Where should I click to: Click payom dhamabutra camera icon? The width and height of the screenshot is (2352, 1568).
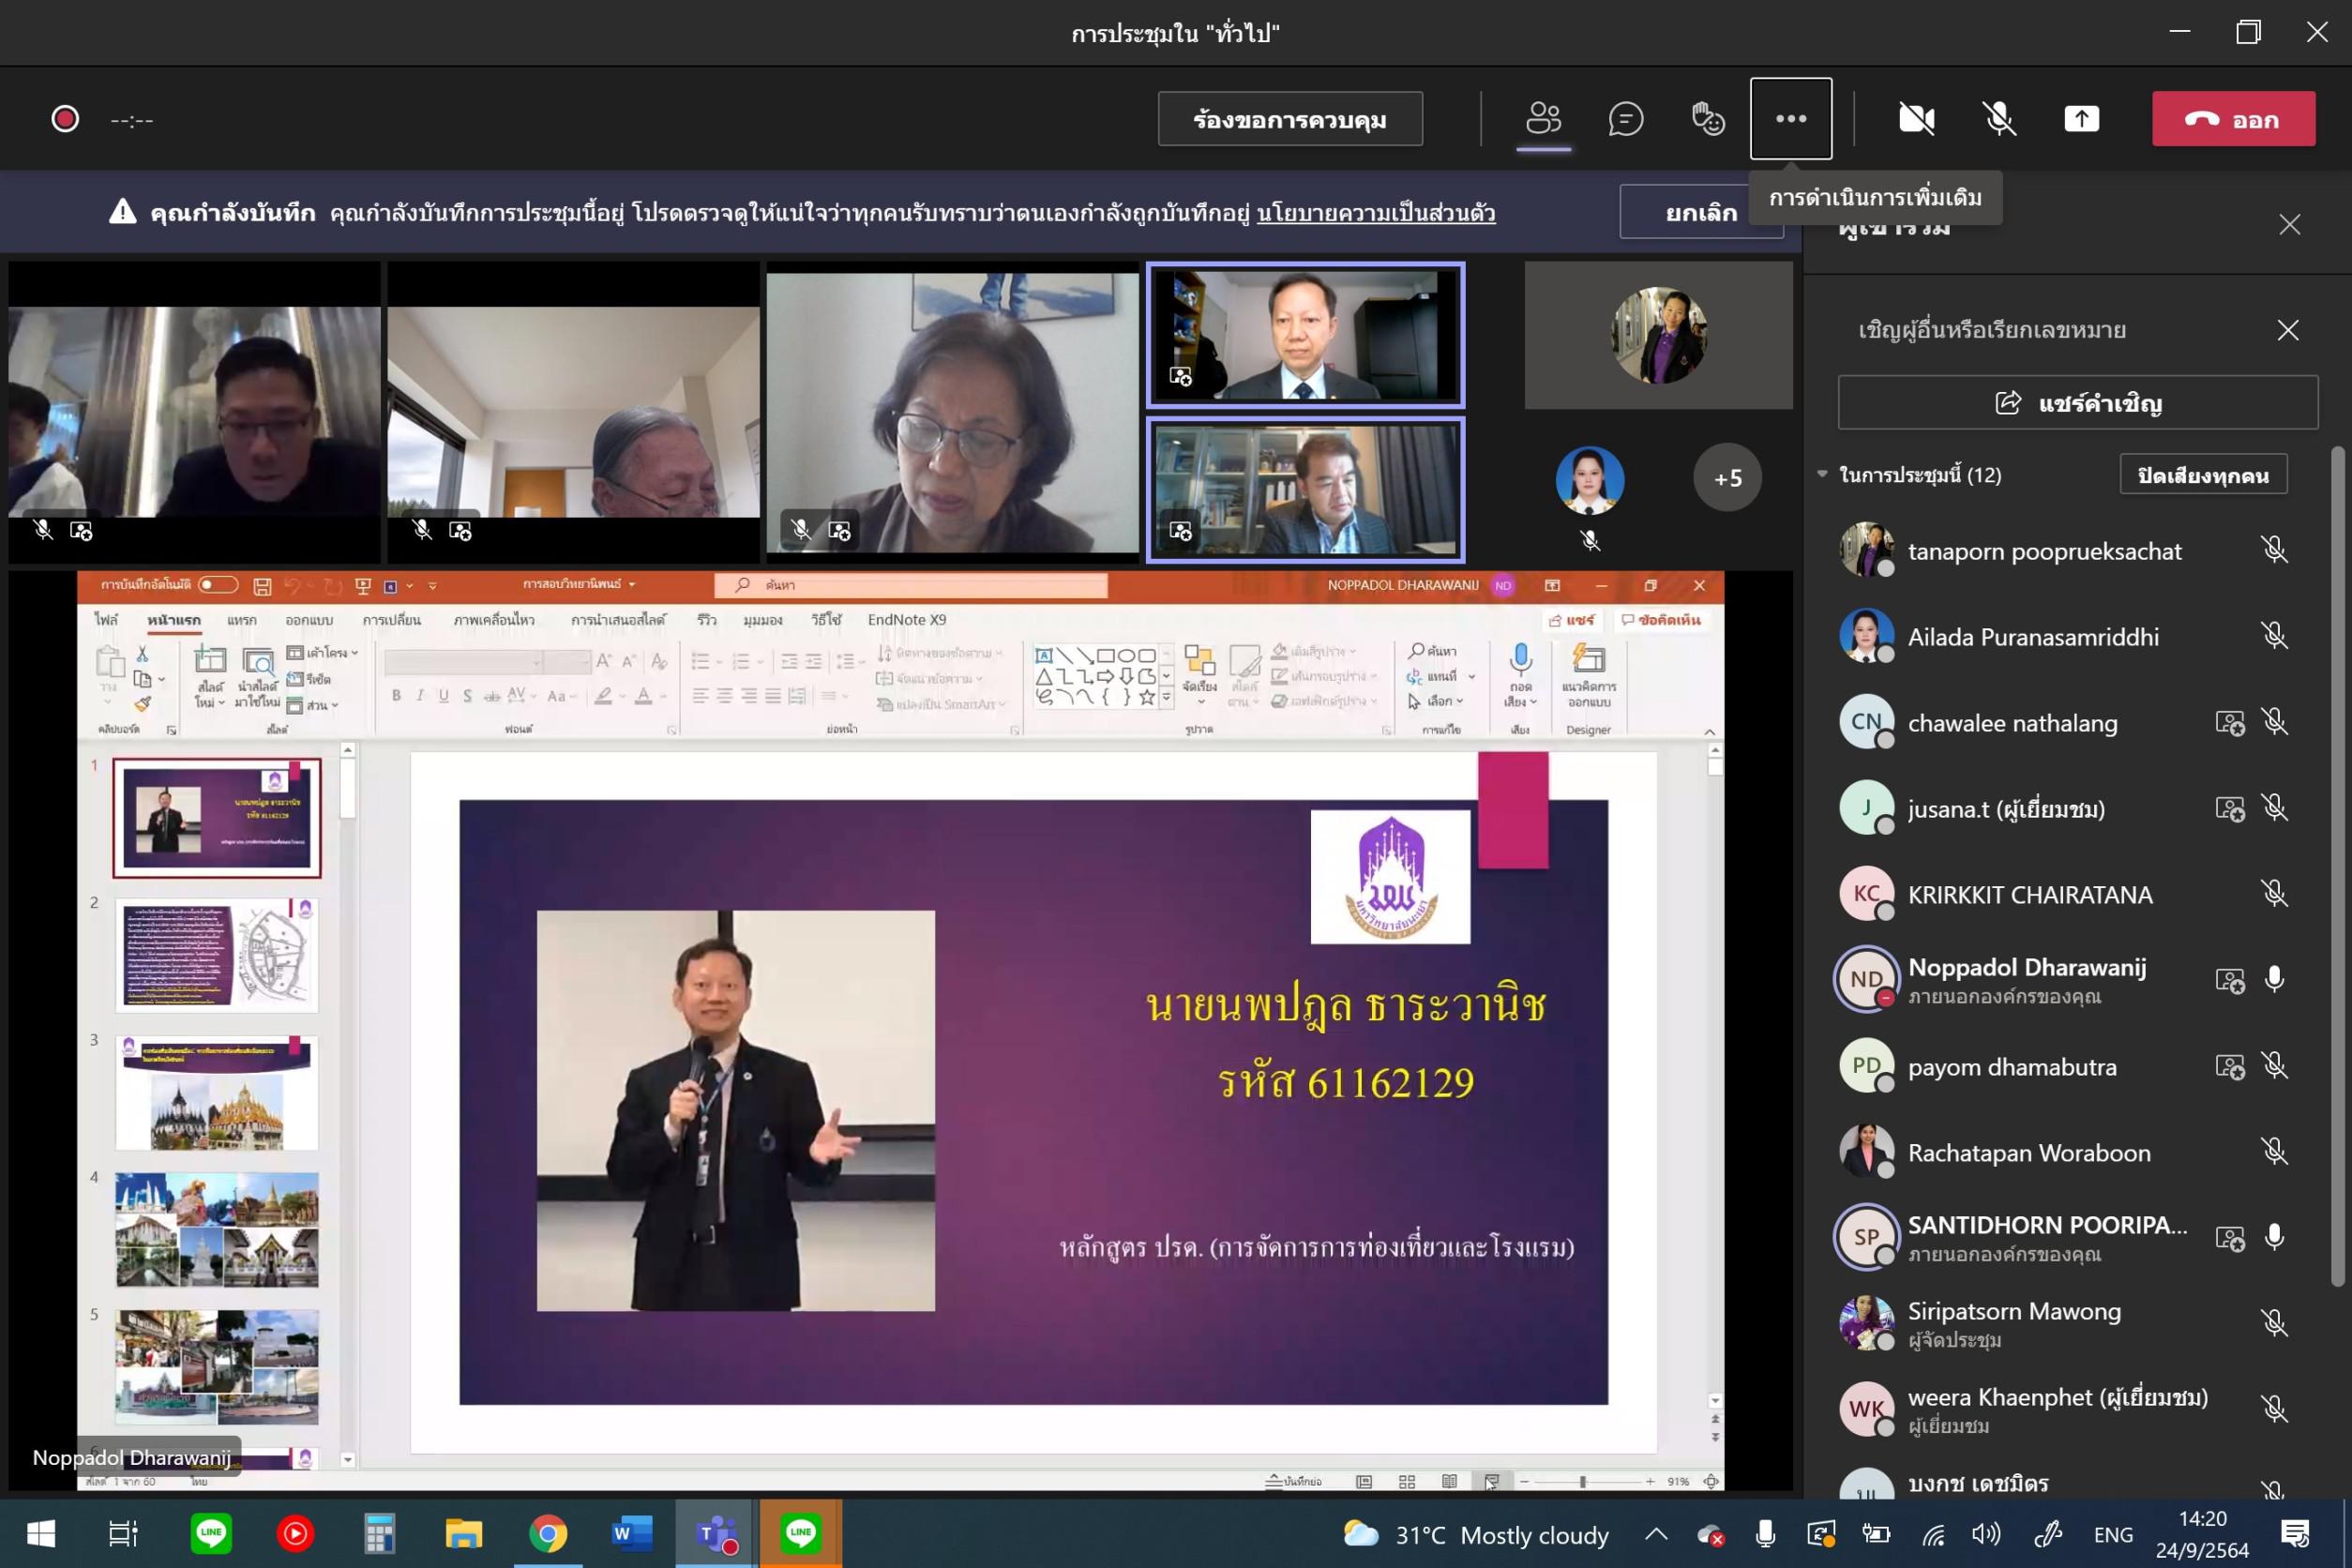2229,1066
